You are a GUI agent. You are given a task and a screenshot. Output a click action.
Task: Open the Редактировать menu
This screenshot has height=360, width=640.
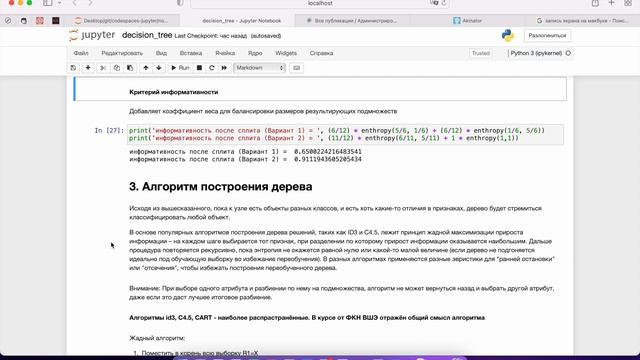click(122, 53)
